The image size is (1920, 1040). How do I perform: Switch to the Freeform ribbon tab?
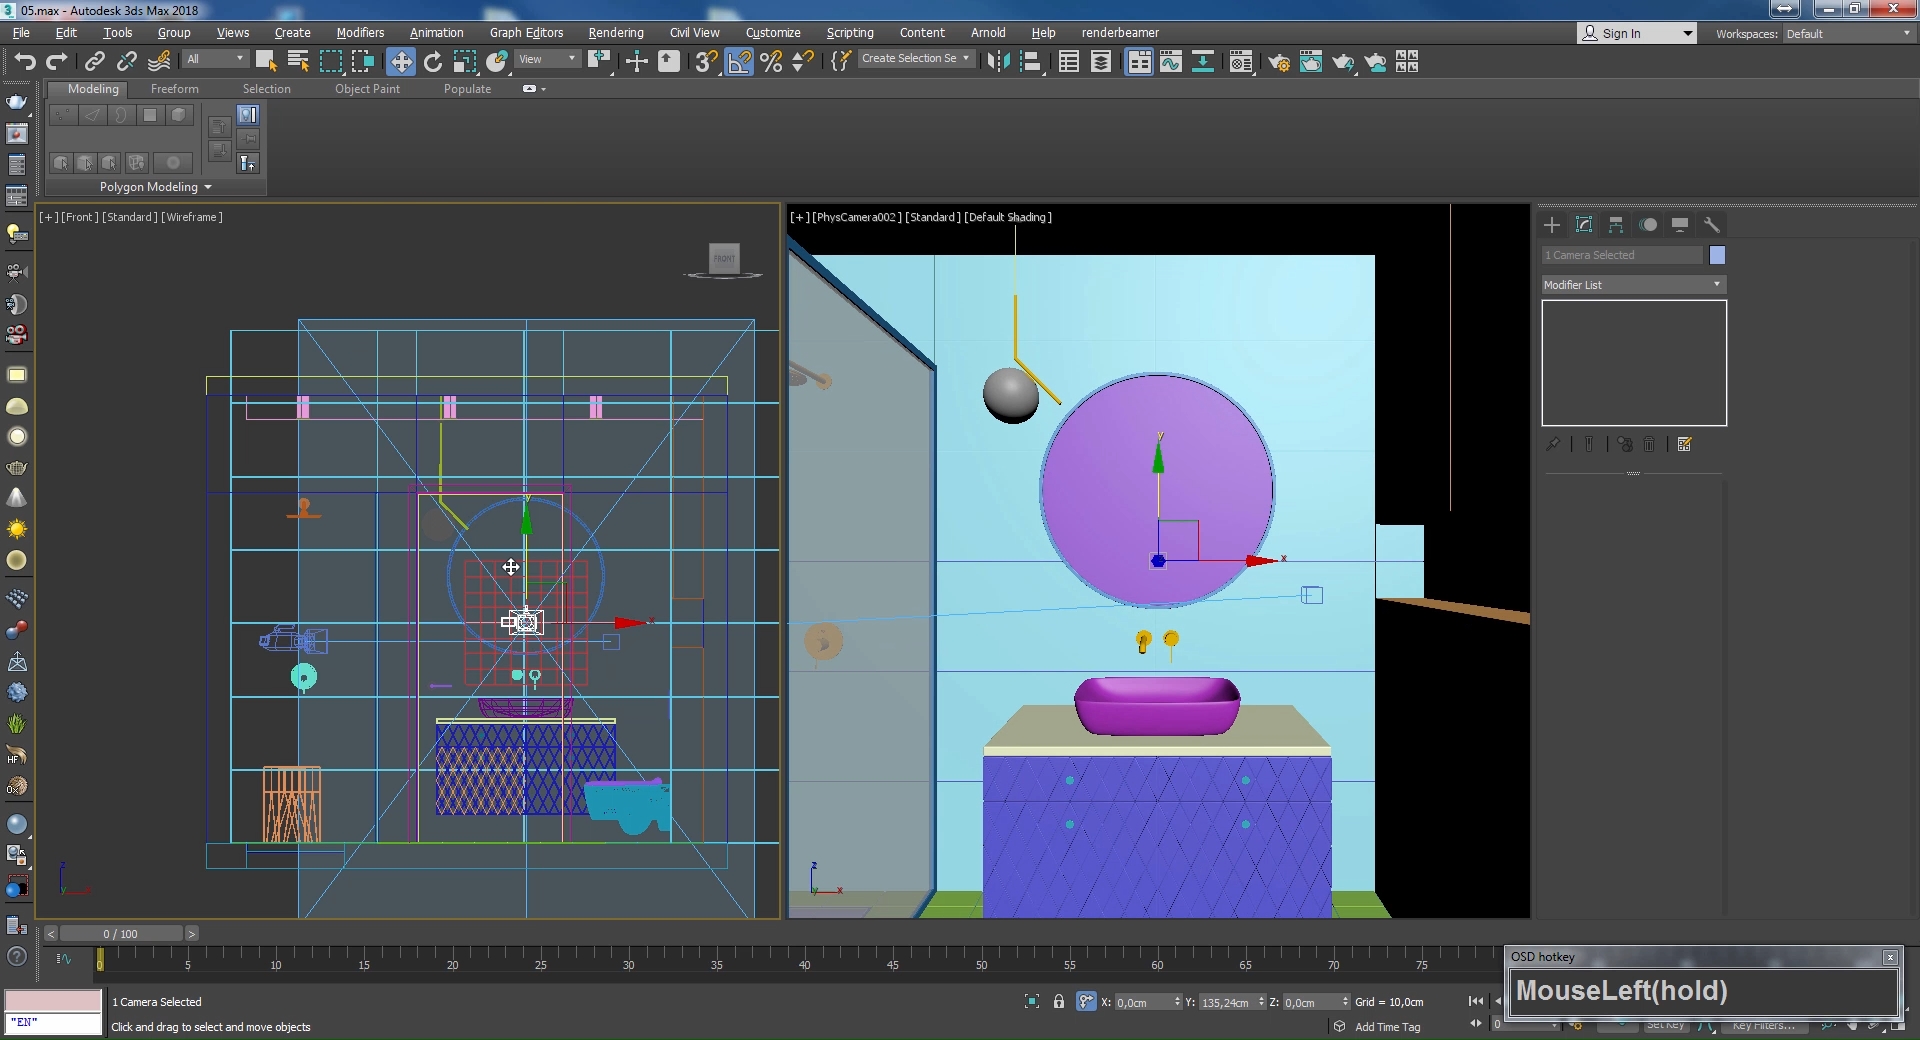(174, 89)
